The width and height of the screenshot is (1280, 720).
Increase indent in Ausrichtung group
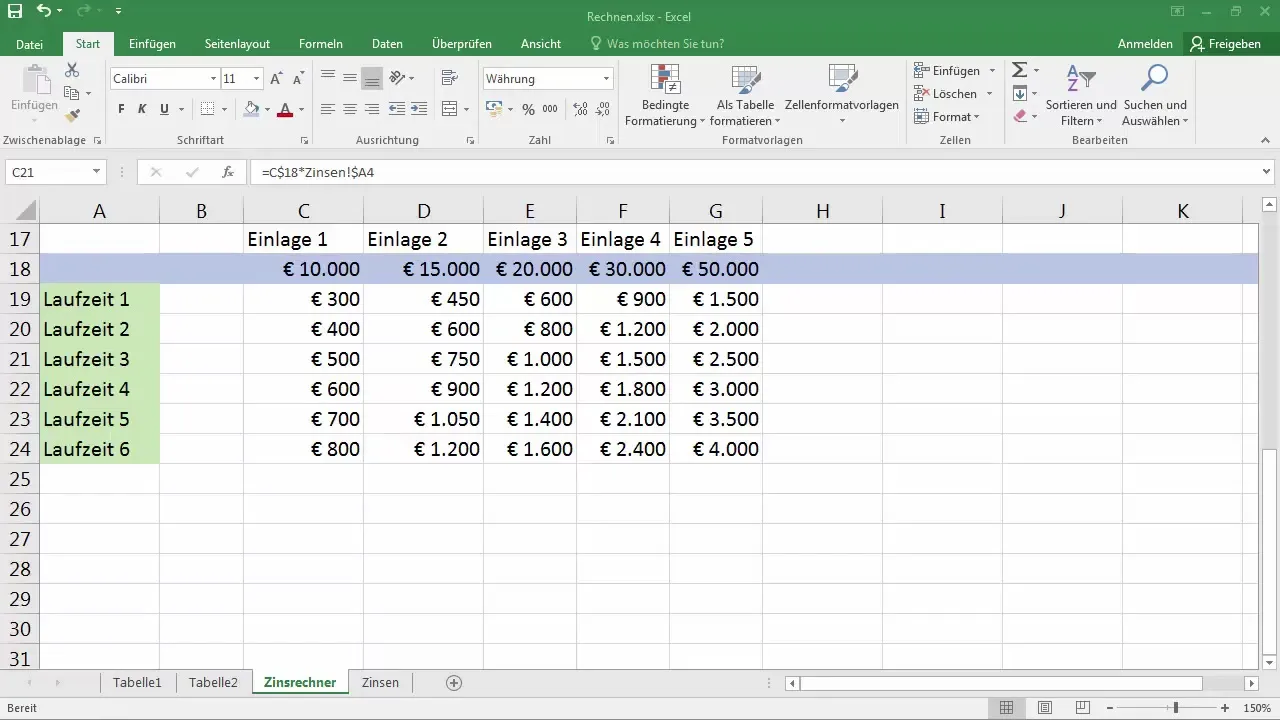tap(420, 109)
